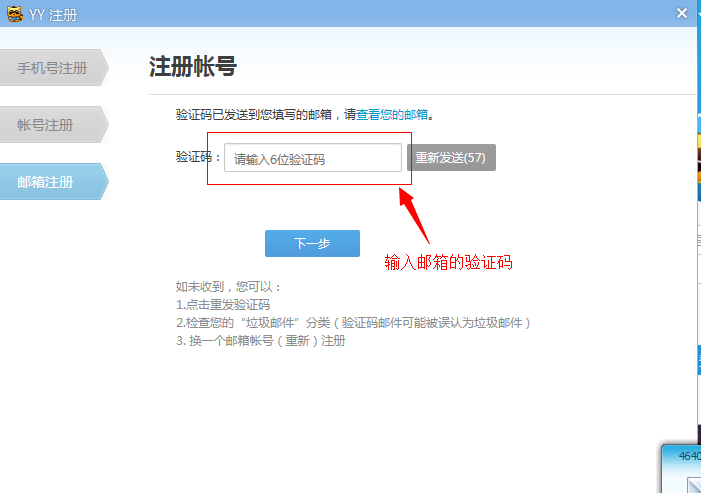The height and width of the screenshot is (493, 701).
Task: Click the 重新发送 resend code button
Action: 451,158
